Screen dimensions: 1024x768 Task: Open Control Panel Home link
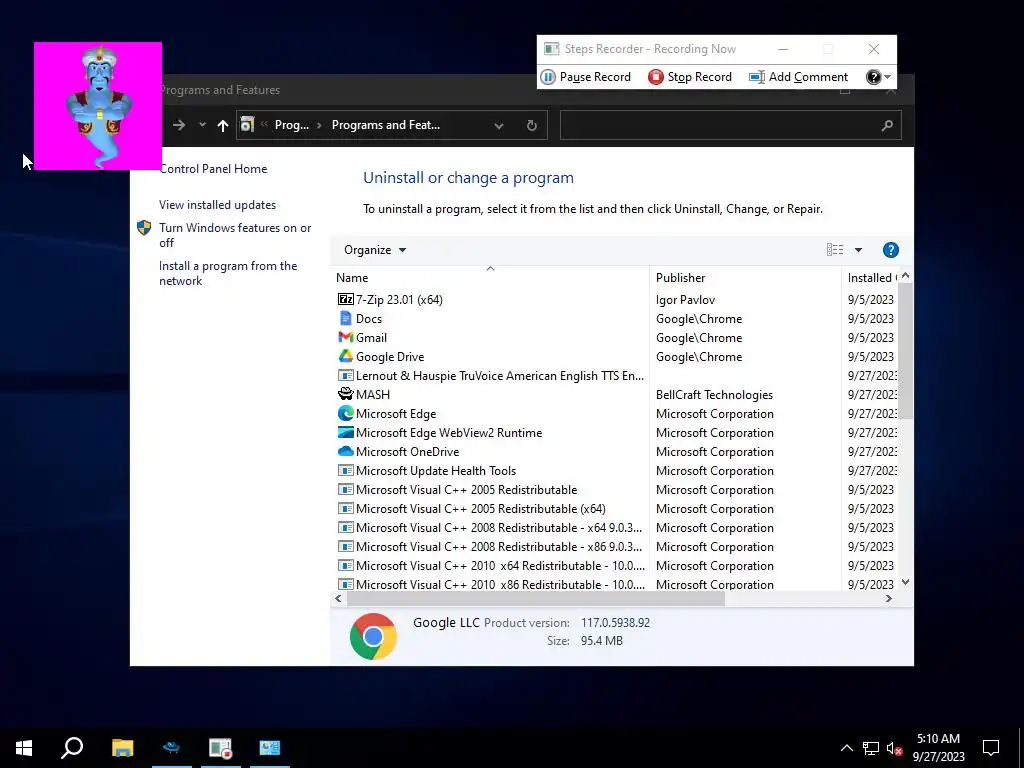coord(214,168)
